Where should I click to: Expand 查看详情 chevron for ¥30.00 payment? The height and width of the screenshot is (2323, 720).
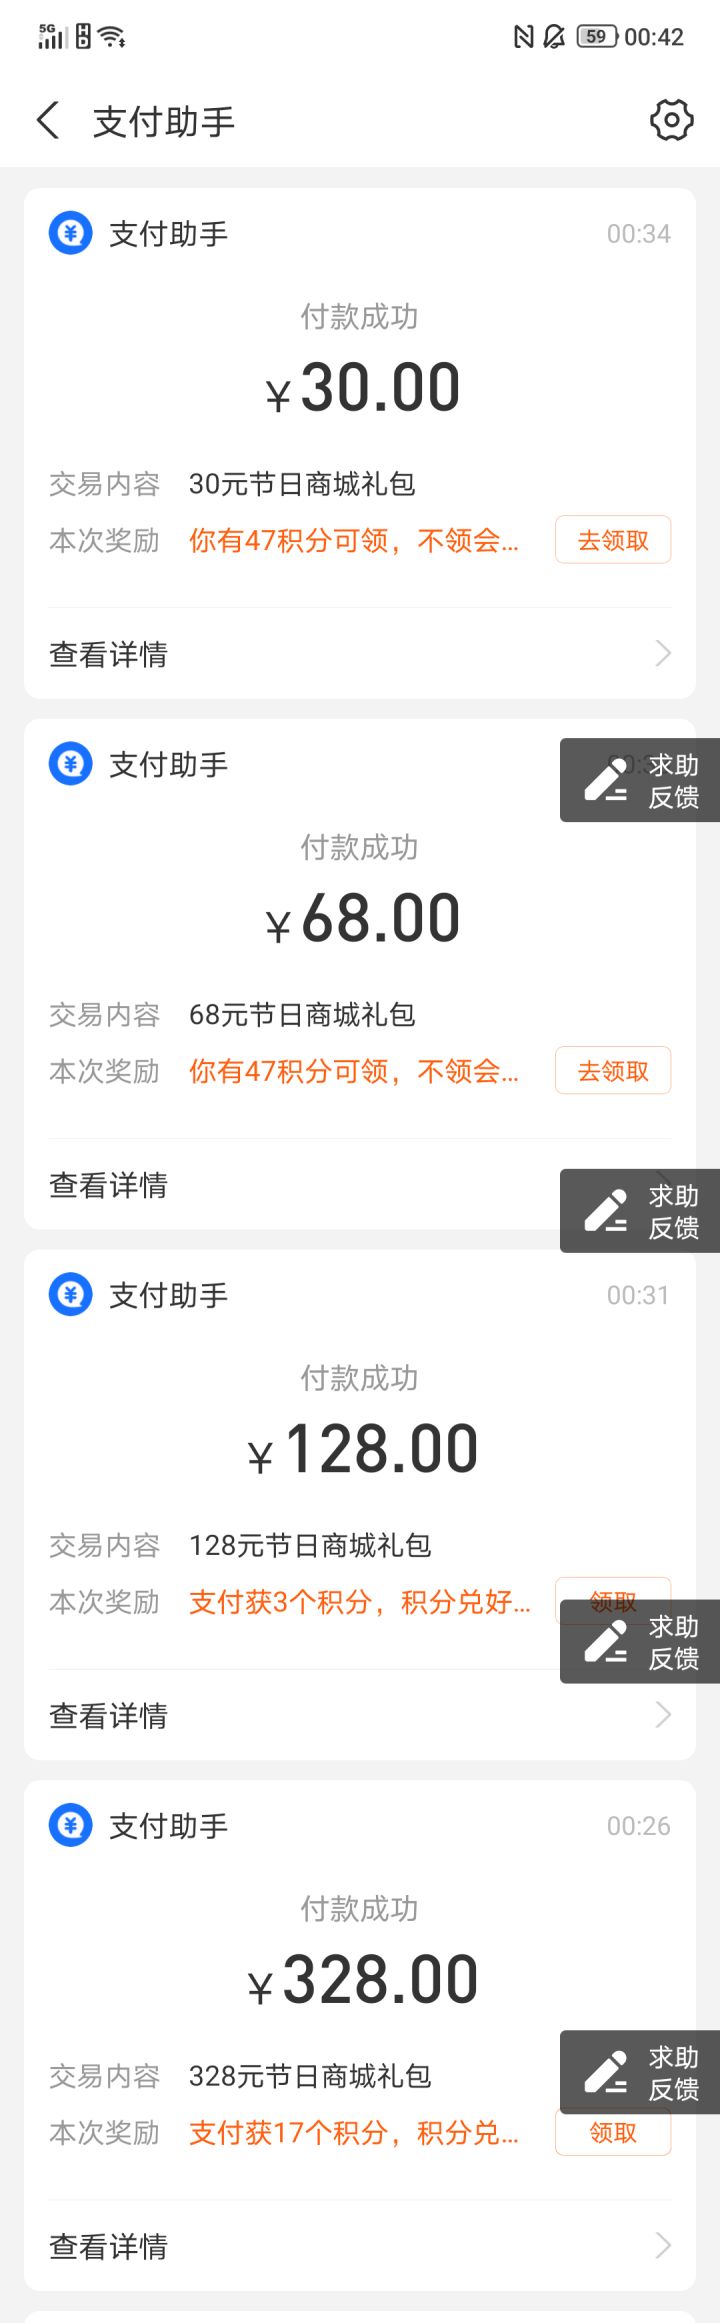click(662, 654)
